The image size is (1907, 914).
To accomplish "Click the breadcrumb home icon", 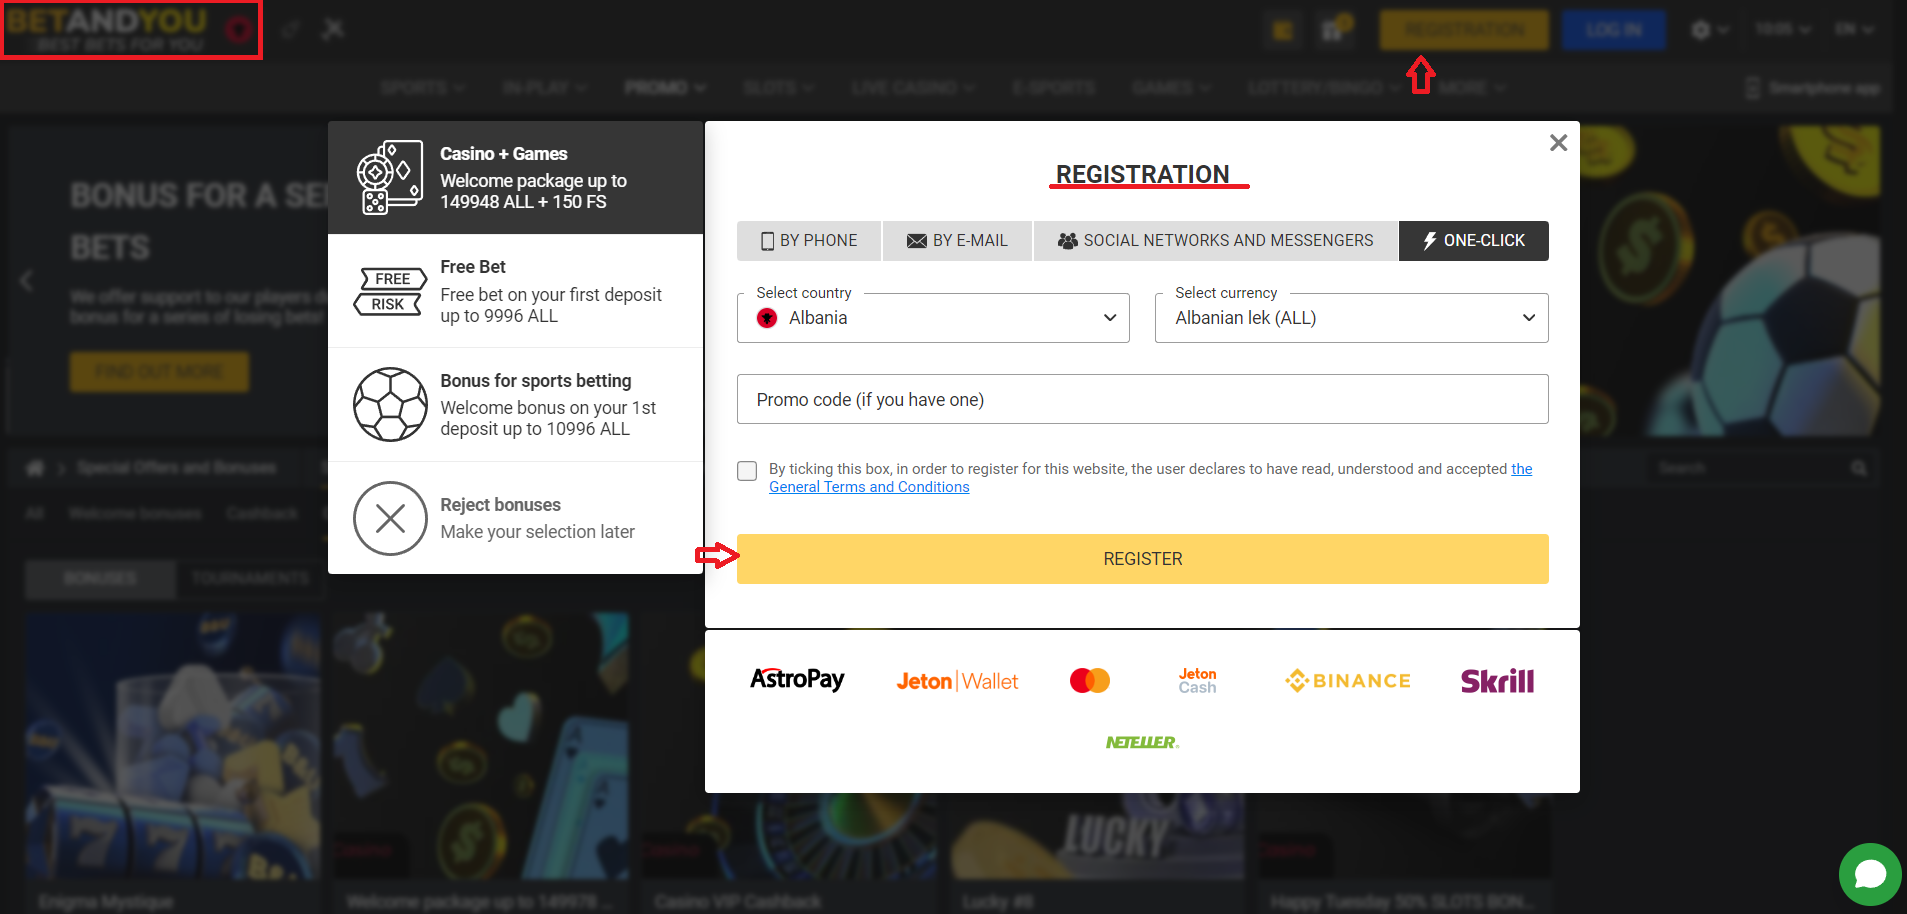I will tap(35, 468).
